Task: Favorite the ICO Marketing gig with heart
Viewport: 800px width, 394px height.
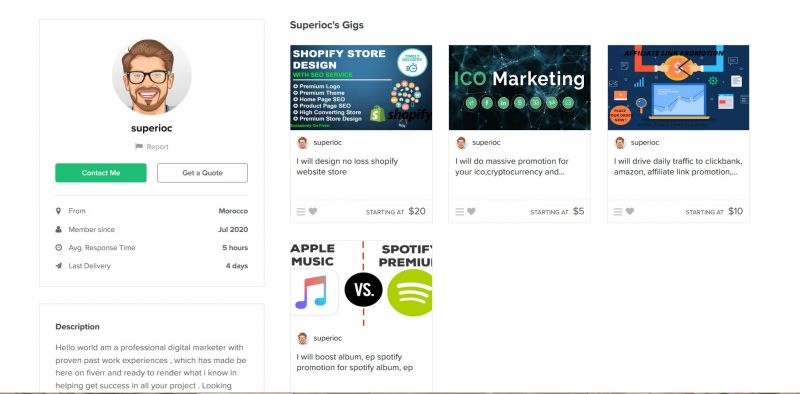Action: pos(471,211)
